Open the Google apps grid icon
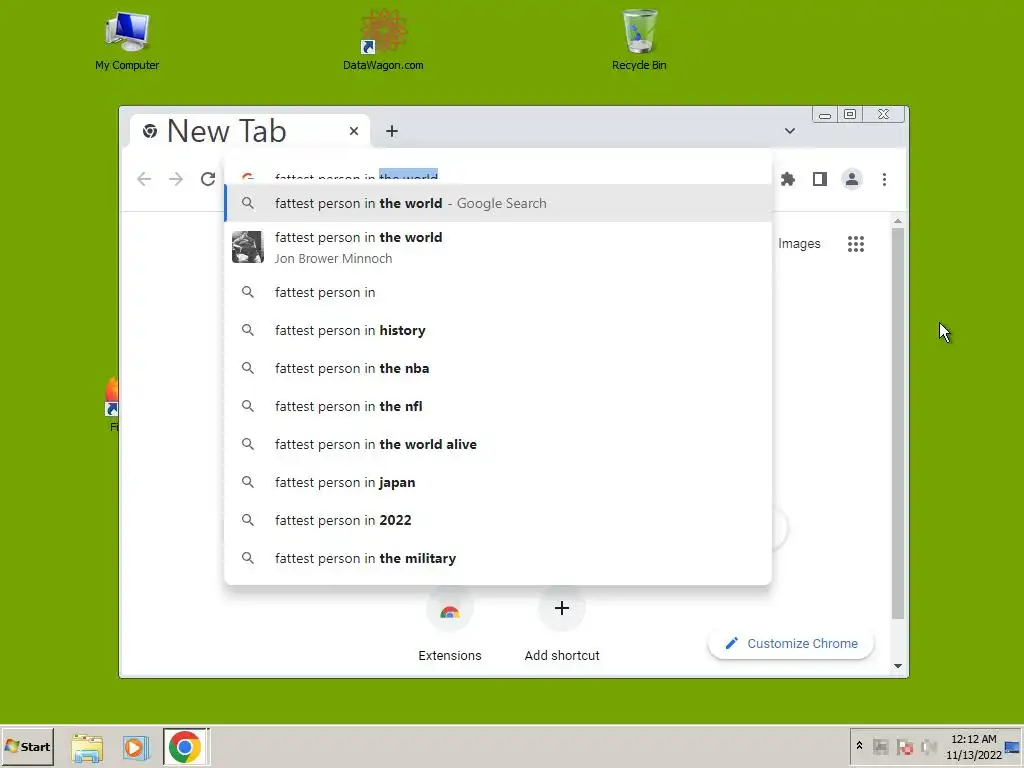 pyautogui.click(x=856, y=244)
